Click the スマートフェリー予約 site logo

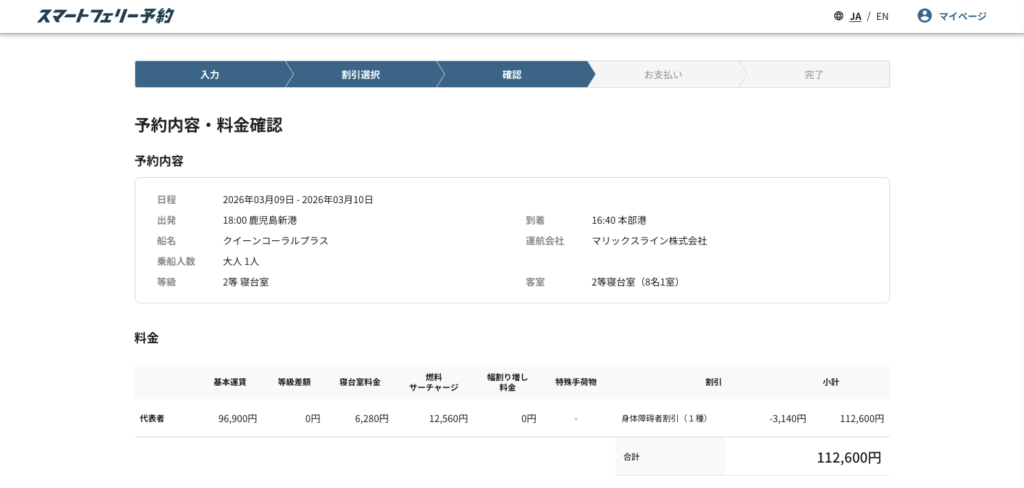pos(105,16)
